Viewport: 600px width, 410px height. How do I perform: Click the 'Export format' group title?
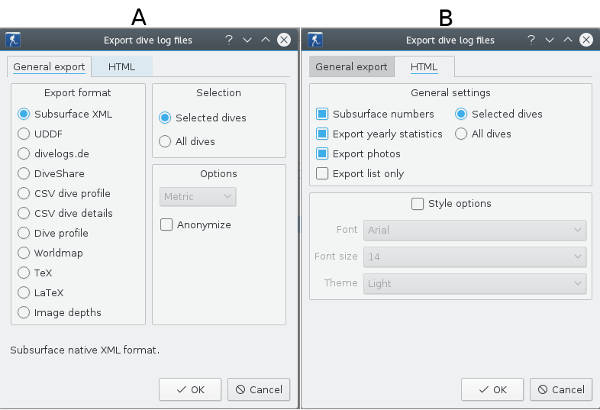pyautogui.click(x=78, y=93)
